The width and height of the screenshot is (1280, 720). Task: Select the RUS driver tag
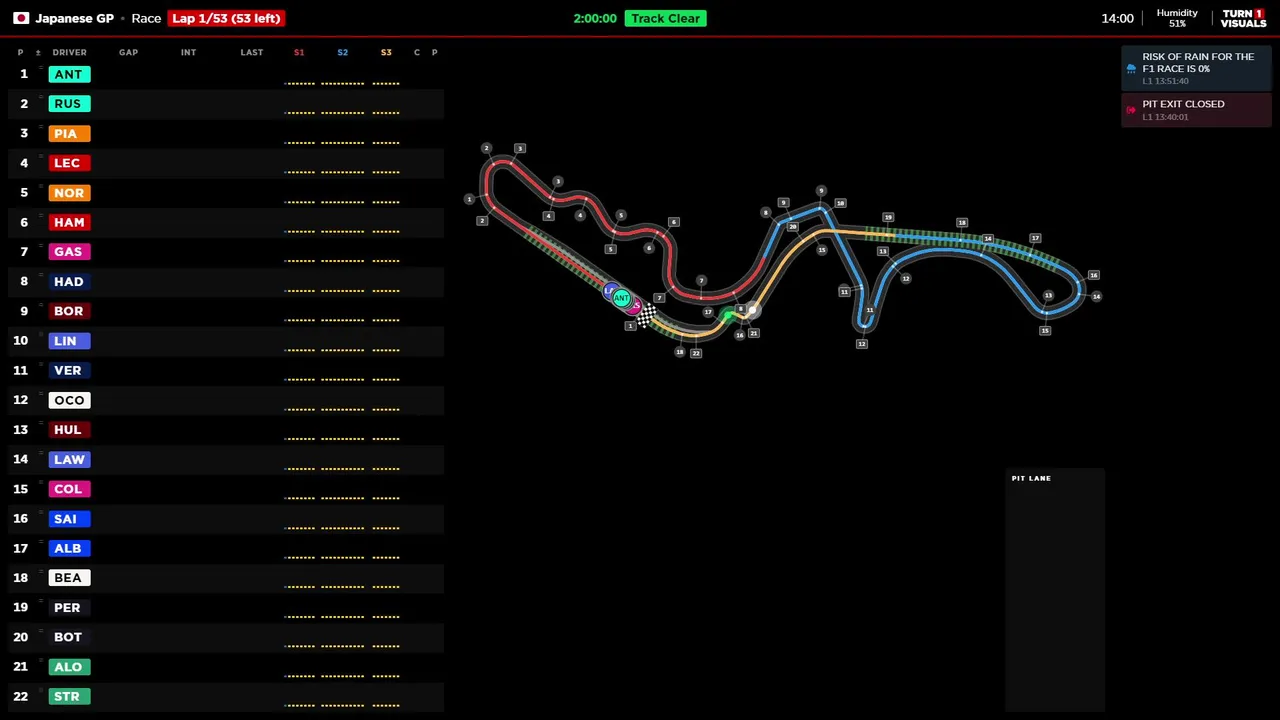click(x=69, y=104)
